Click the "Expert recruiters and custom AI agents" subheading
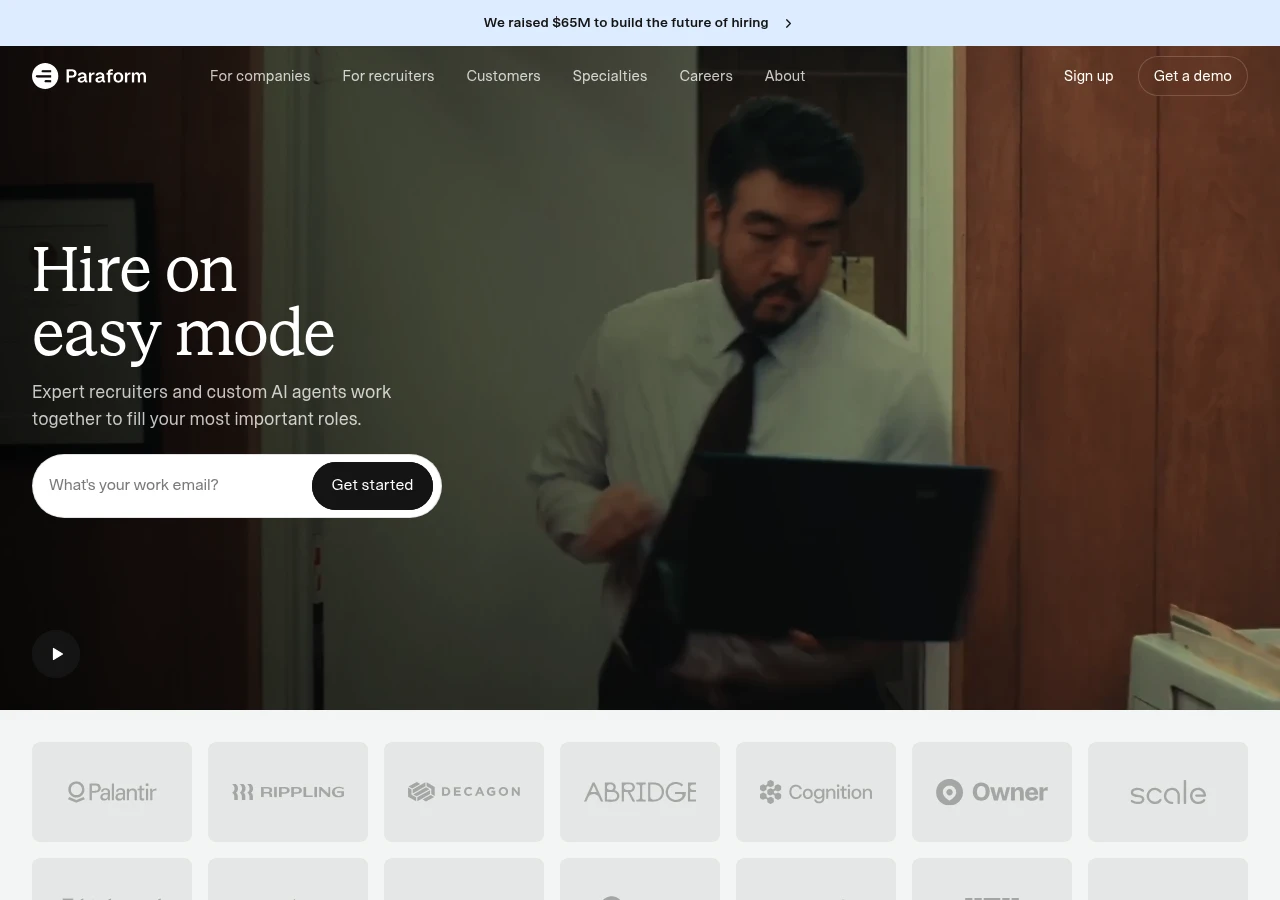The image size is (1280, 900). [x=212, y=405]
